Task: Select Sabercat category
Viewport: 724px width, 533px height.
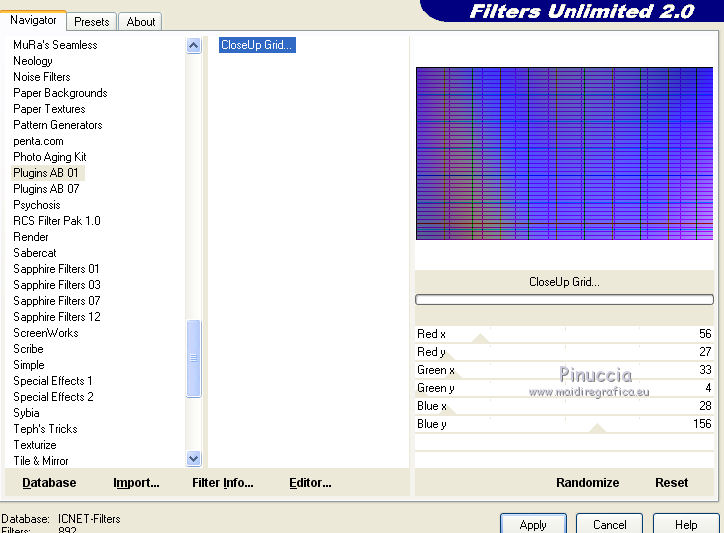Action: click(x=35, y=253)
